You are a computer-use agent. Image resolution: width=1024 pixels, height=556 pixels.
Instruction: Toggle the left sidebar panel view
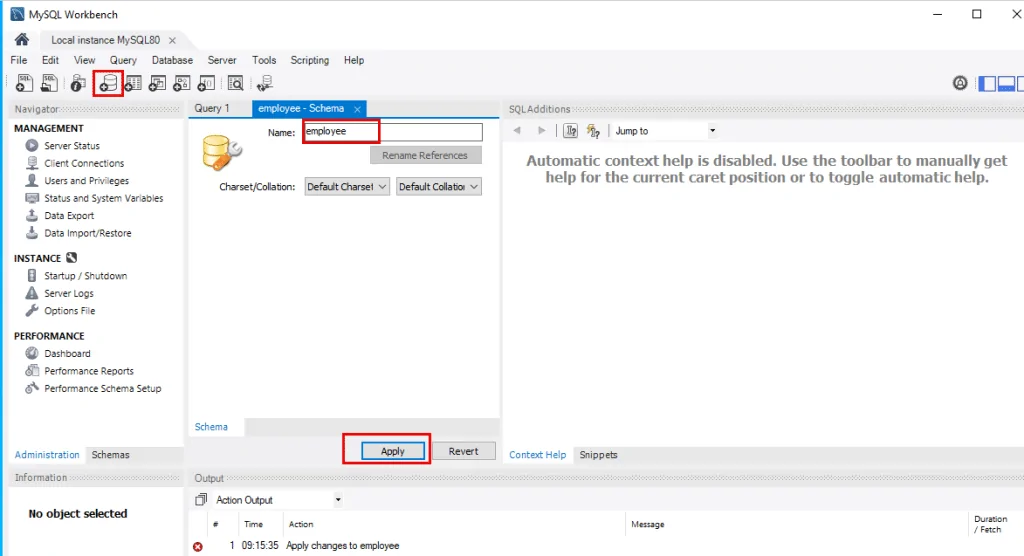(x=987, y=83)
